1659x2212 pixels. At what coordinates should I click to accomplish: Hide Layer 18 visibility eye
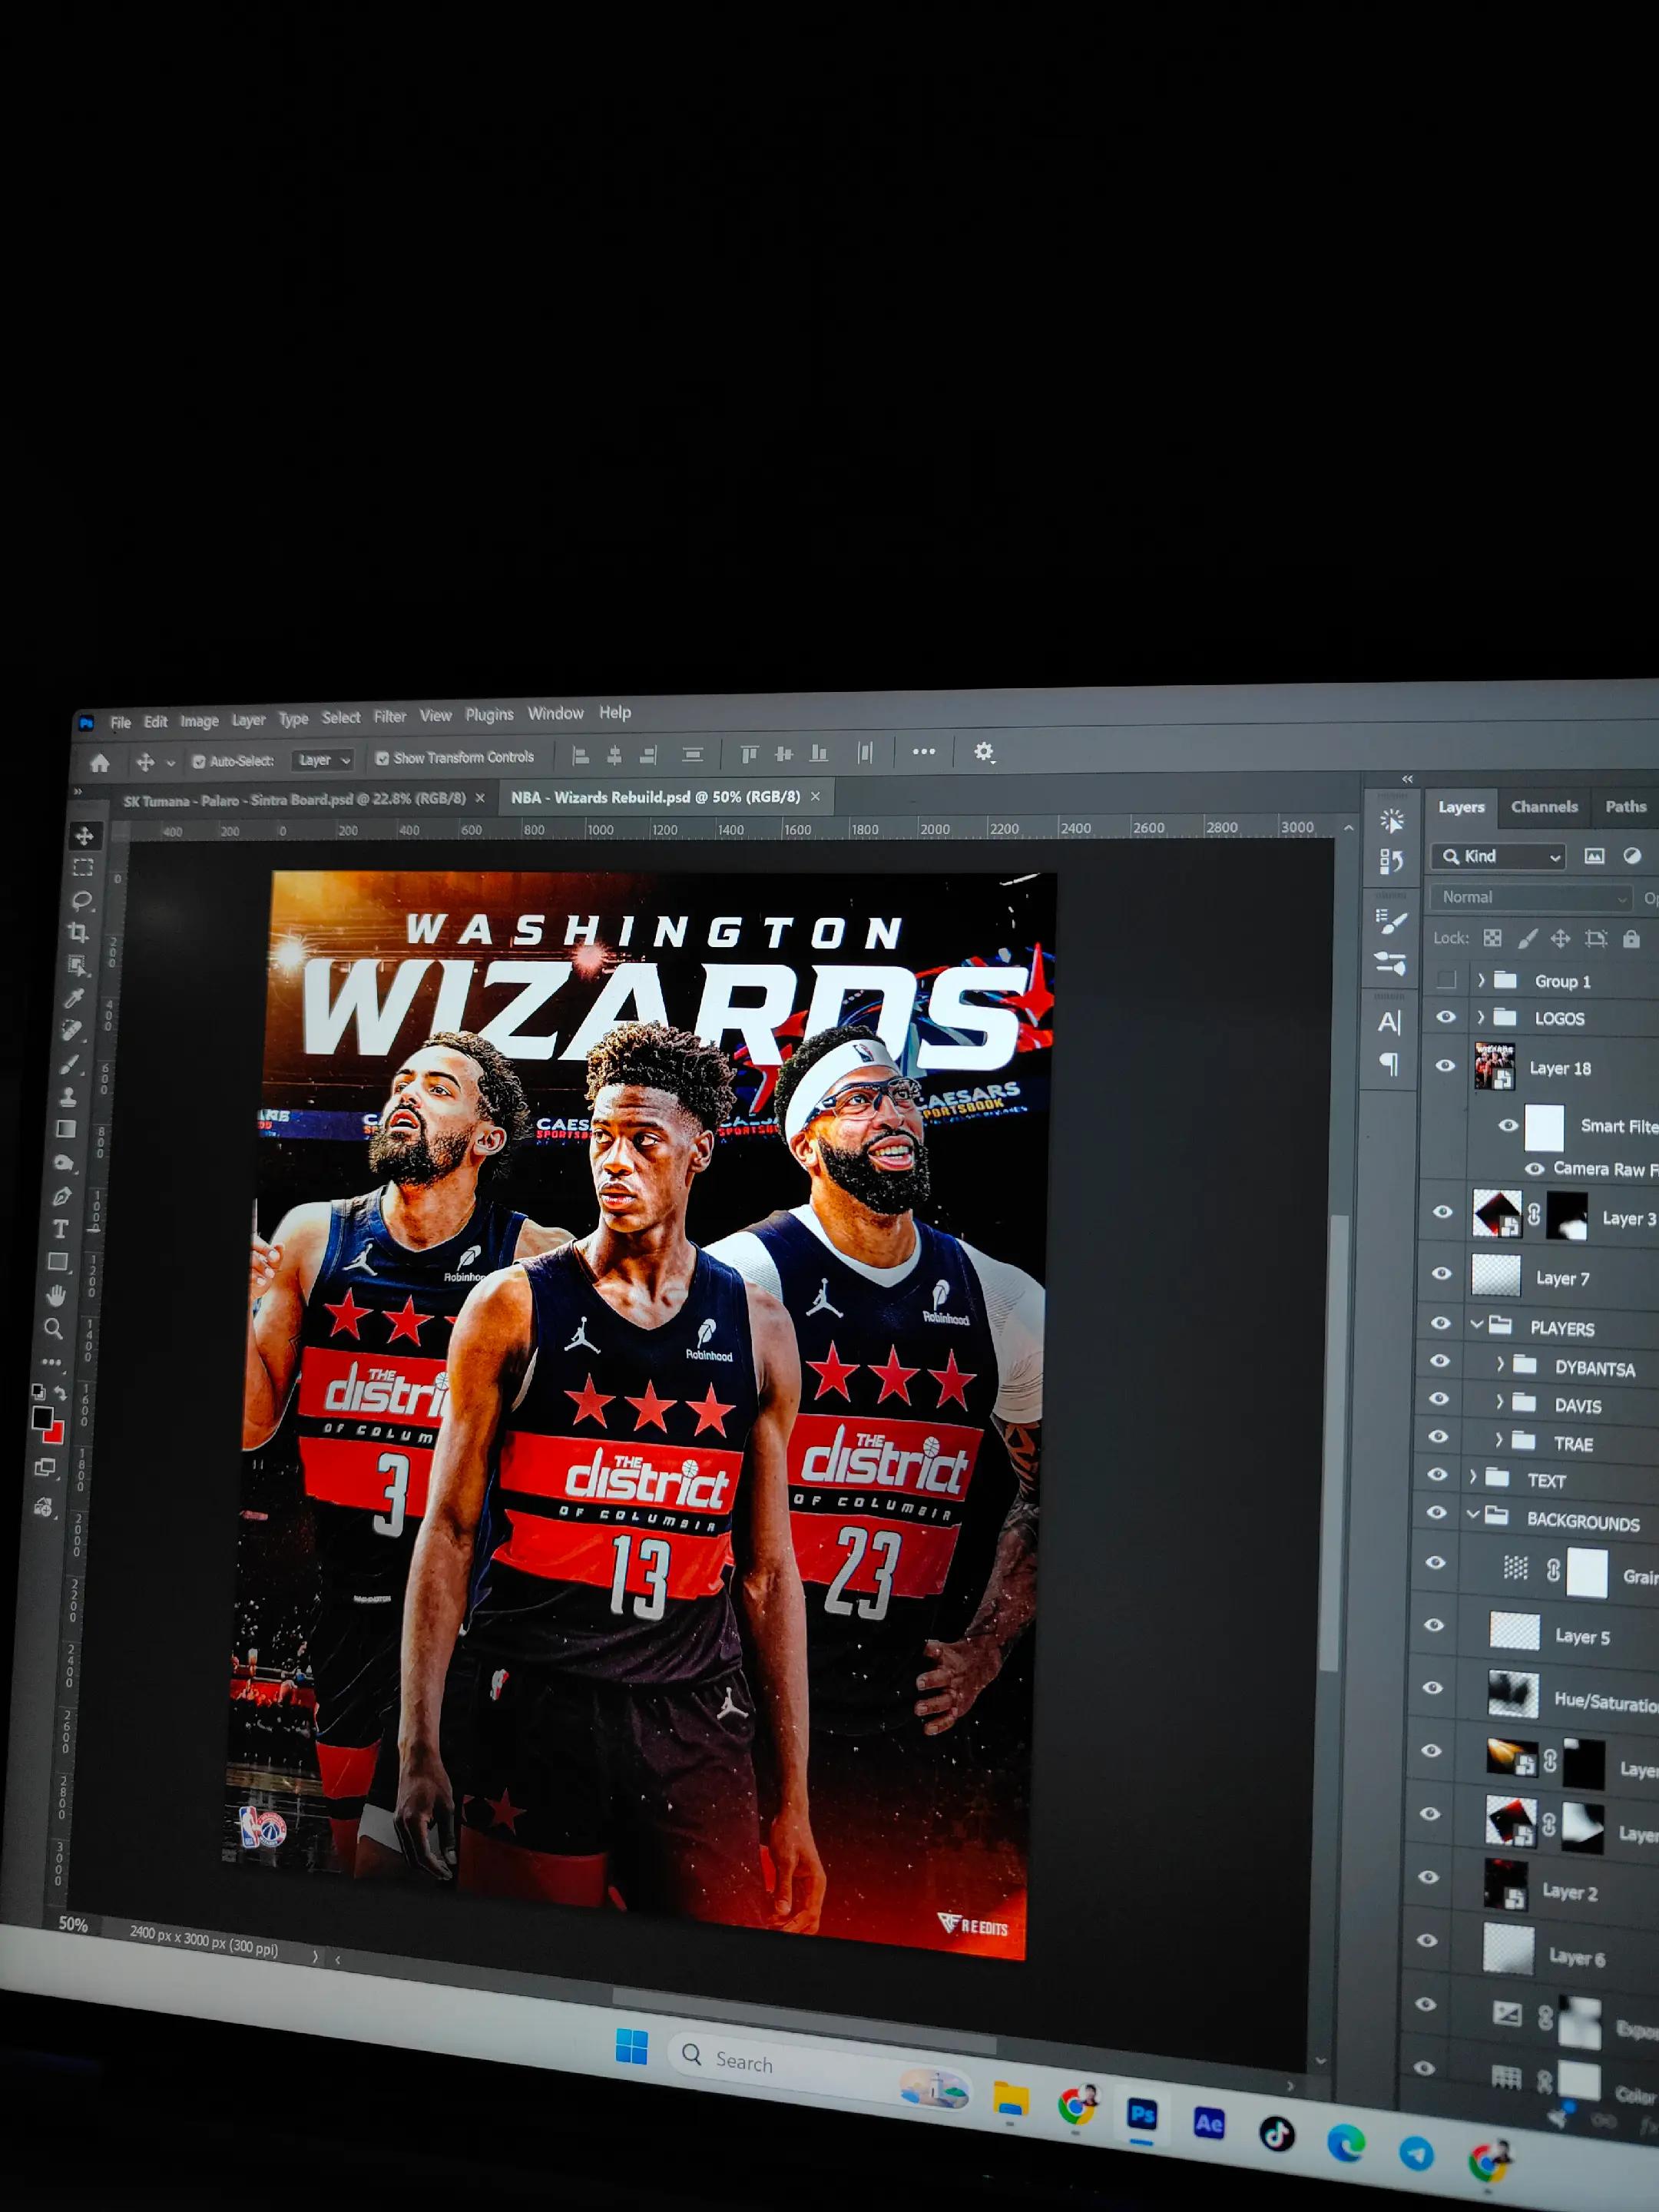pyautogui.click(x=1445, y=1066)
